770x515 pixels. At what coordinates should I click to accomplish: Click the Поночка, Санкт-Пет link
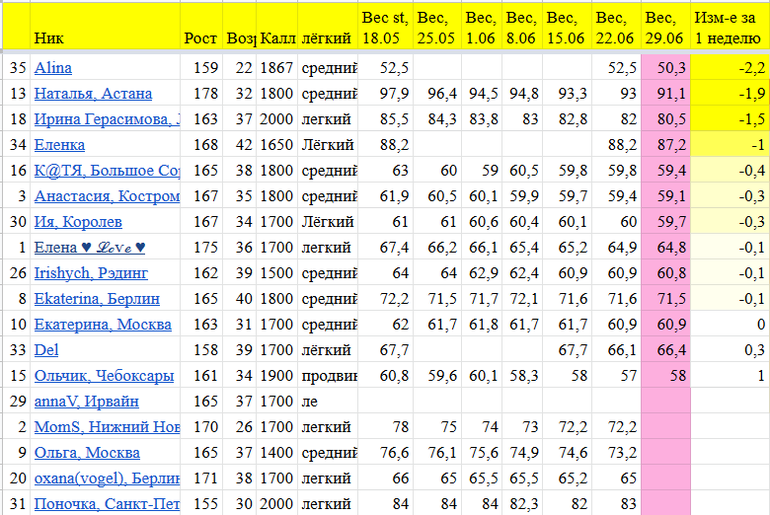[x=107, y=505]
